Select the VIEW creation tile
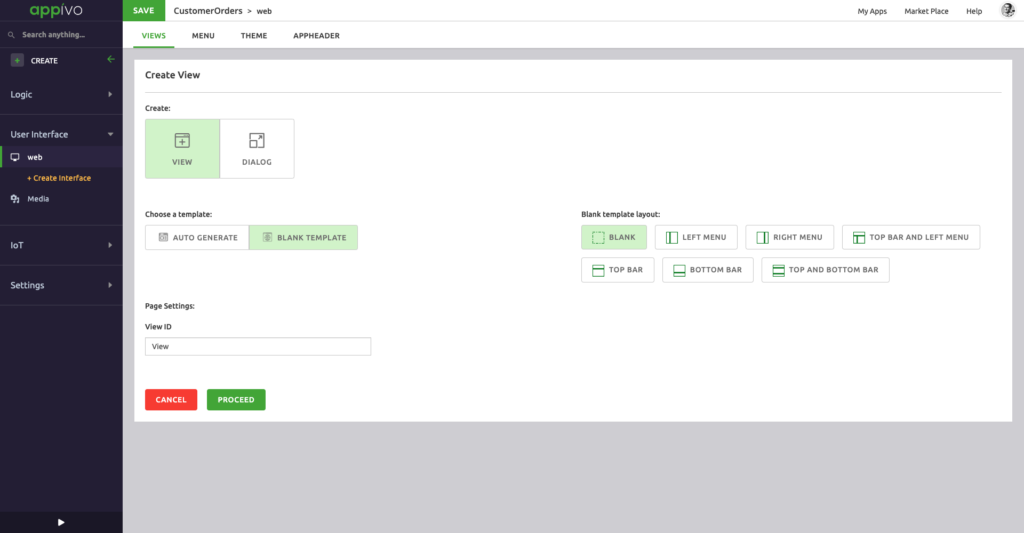Screen dimensions: 1024x533 tap(182, 149)
